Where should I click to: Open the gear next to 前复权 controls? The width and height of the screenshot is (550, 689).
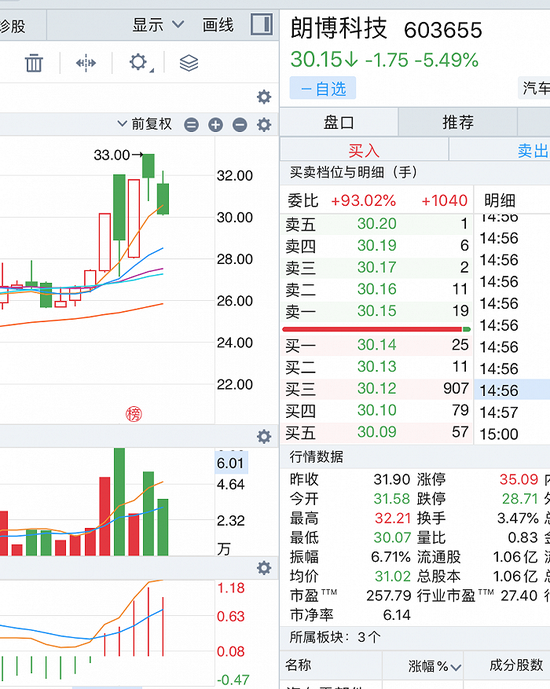pyautogui.click(x=264, y=125)
